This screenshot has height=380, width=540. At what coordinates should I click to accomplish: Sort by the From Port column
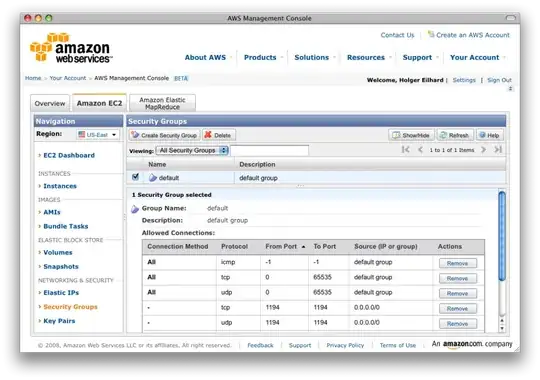pyautogui.click(x=285, y=247)
